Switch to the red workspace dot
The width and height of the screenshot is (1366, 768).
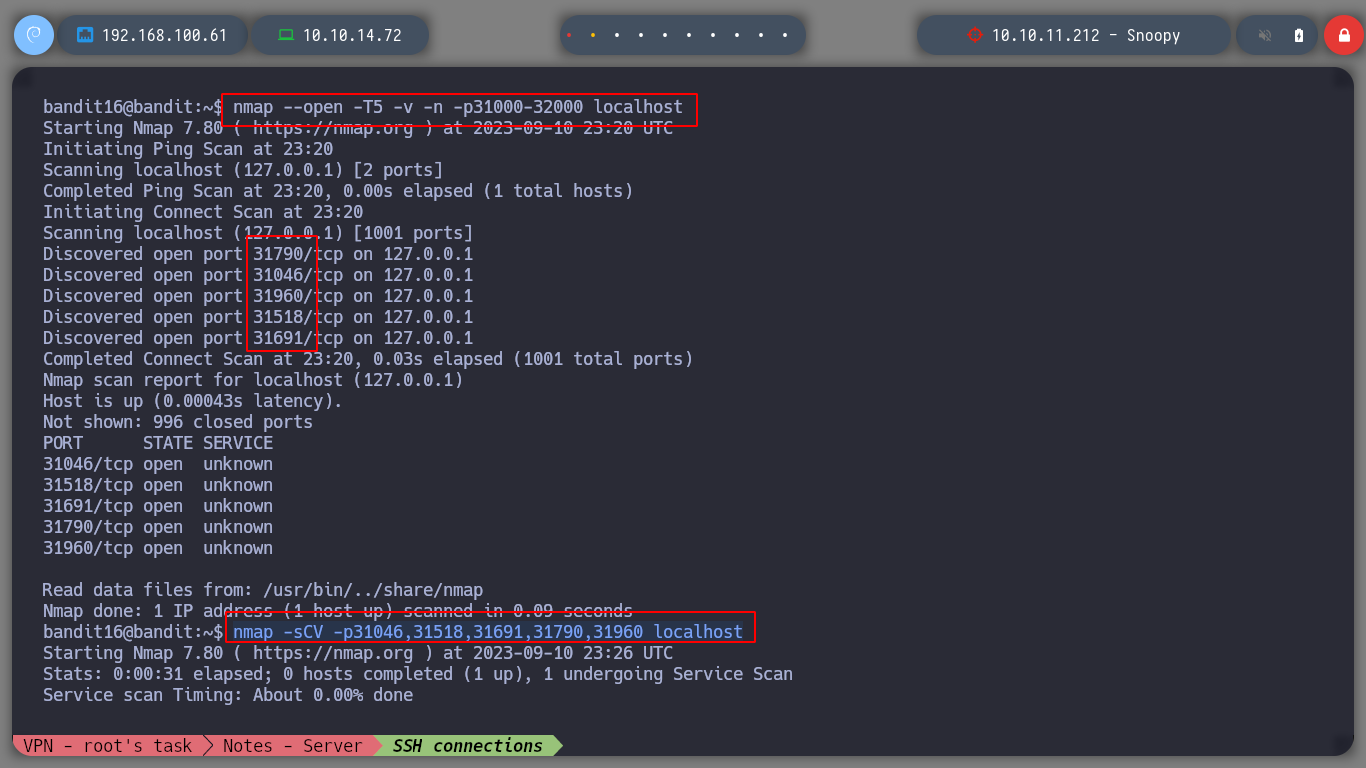[569, 35]
